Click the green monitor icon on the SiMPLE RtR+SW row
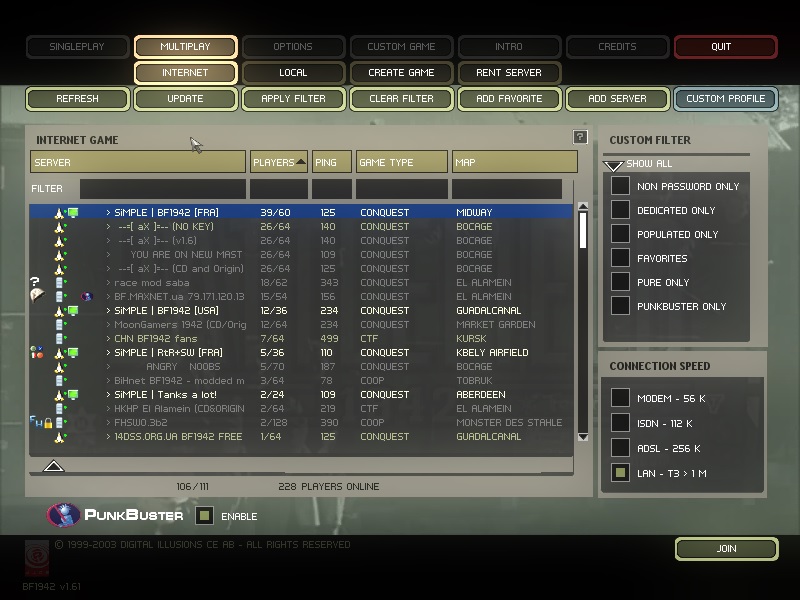This screenshot has height=600, width=800. [x=73, y=352]
